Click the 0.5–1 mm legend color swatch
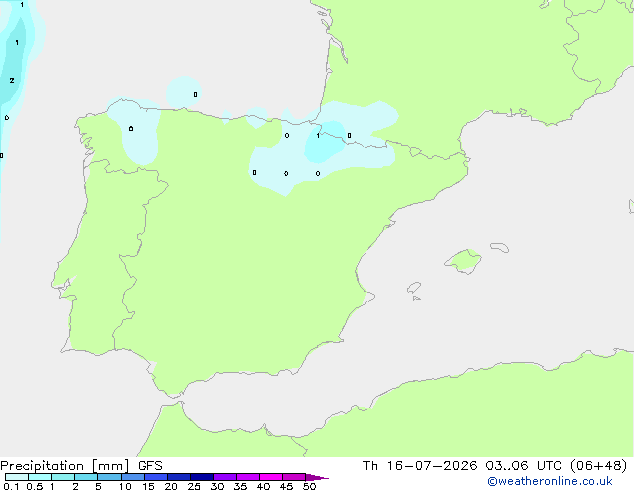Viewport: 634px width, 490px height. [x=40, y=477]
